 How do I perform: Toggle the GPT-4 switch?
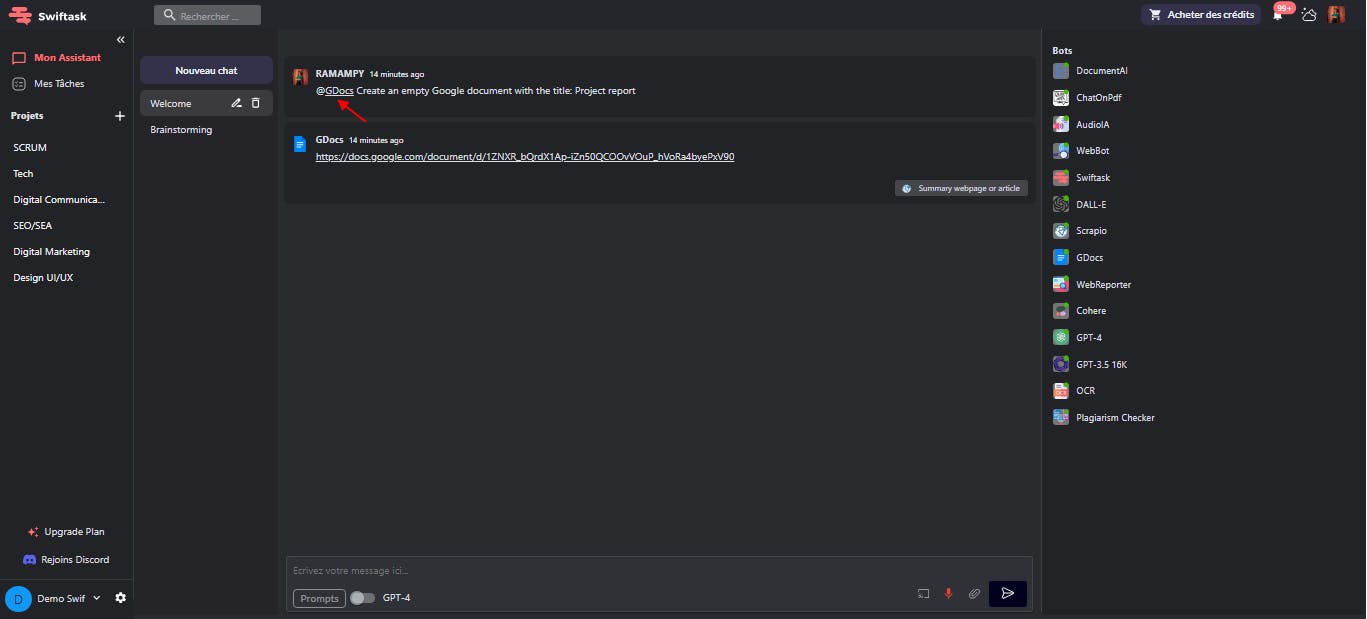pyautogui.click(x=362, y=598)
